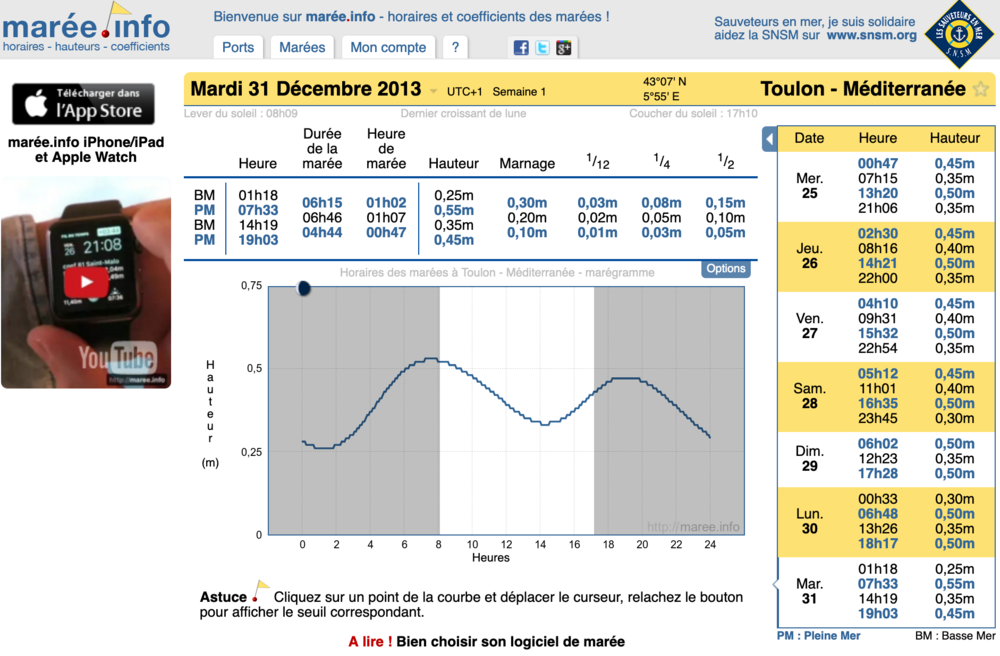Screen dimensions: 1000x656
Task: Select Mar. 31 in the week list
Action: coord(809,591)
